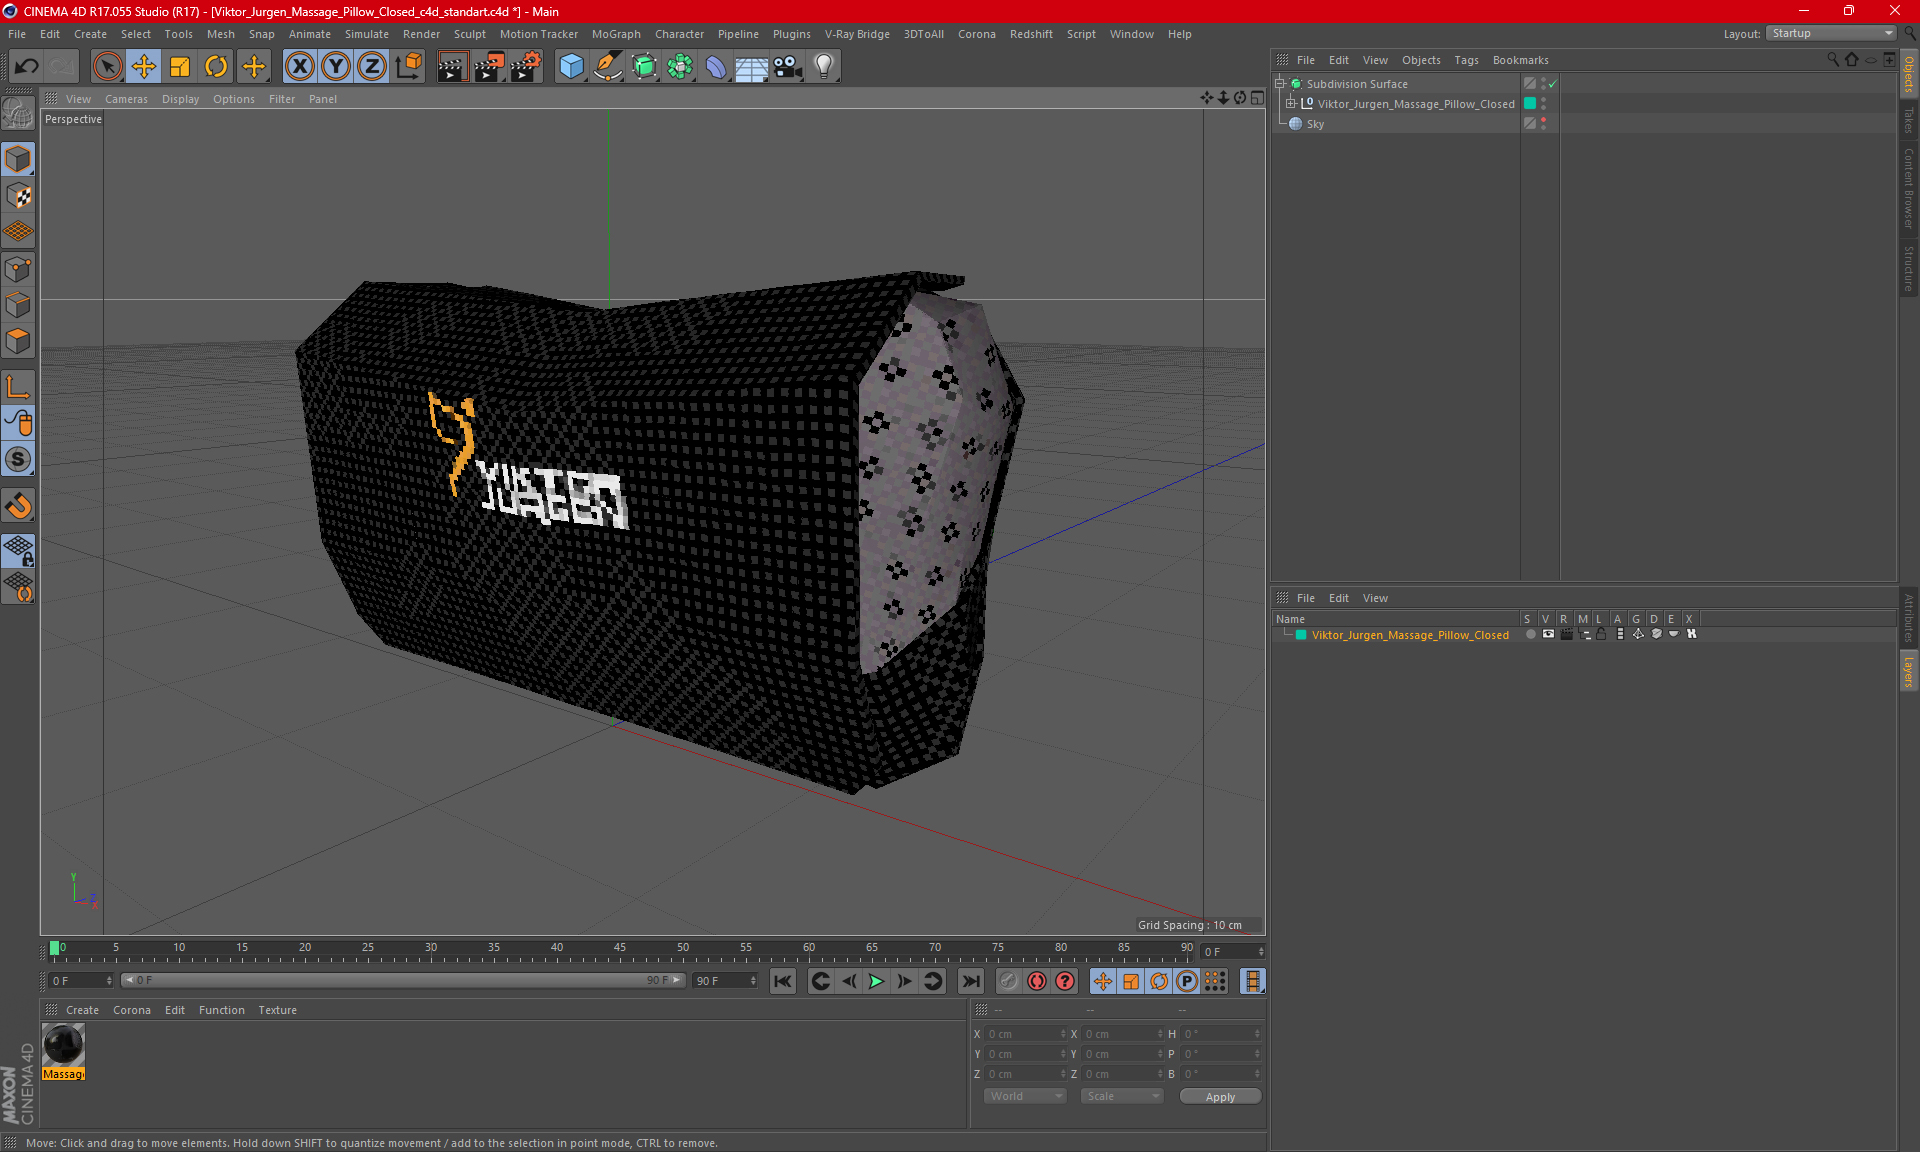Toggle layer Lock icon
1920x1152 pixels.
(x=1601, y=634)
